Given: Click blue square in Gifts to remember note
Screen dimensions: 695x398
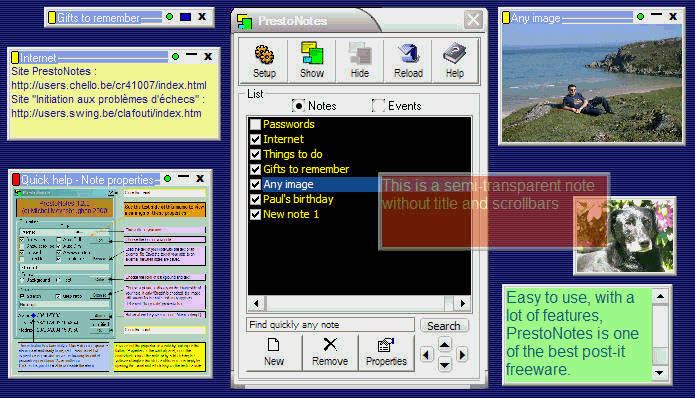Looking at the screenshot, I should (186, 17).
